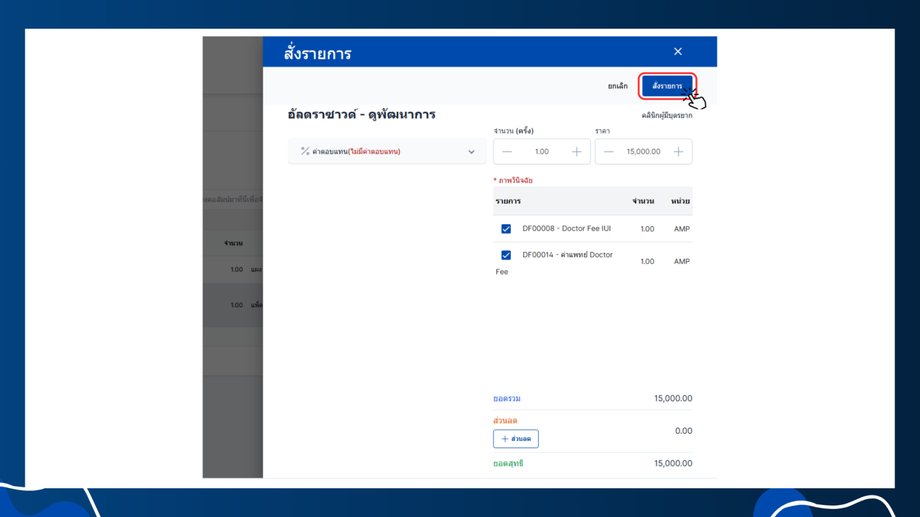Increase price with plus icon
This screenshot has height=517, width=920.
coord(678,152)
